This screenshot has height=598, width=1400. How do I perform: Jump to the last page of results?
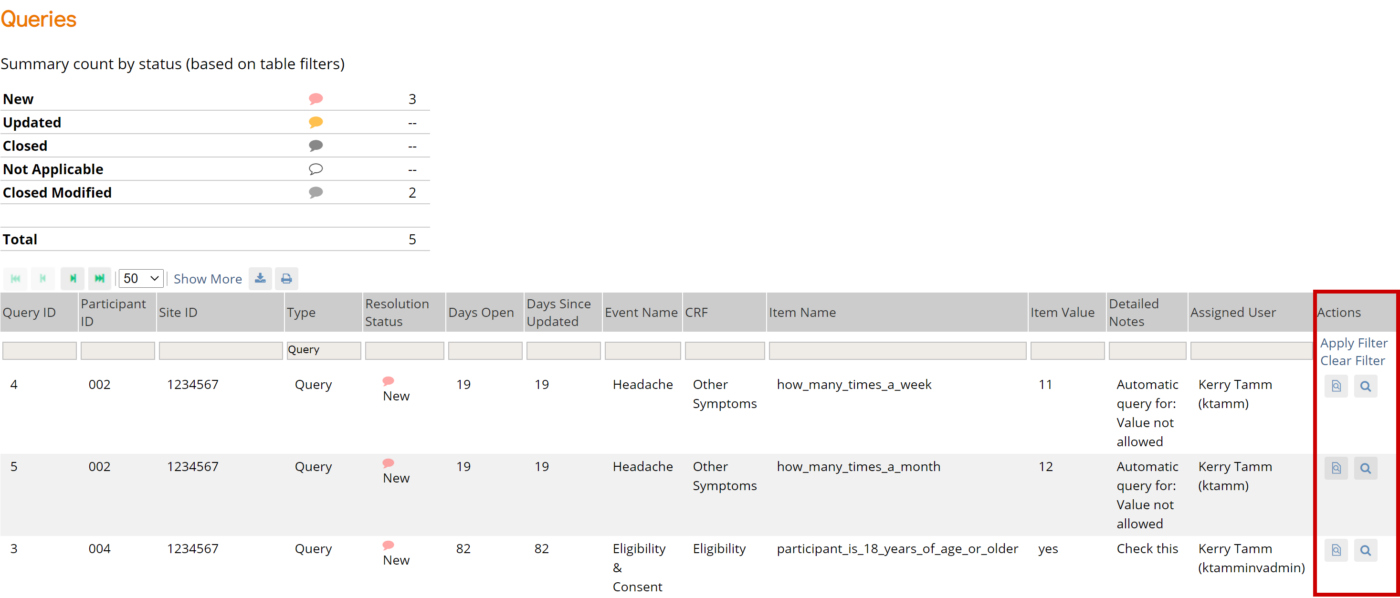[x=99, y=278]
